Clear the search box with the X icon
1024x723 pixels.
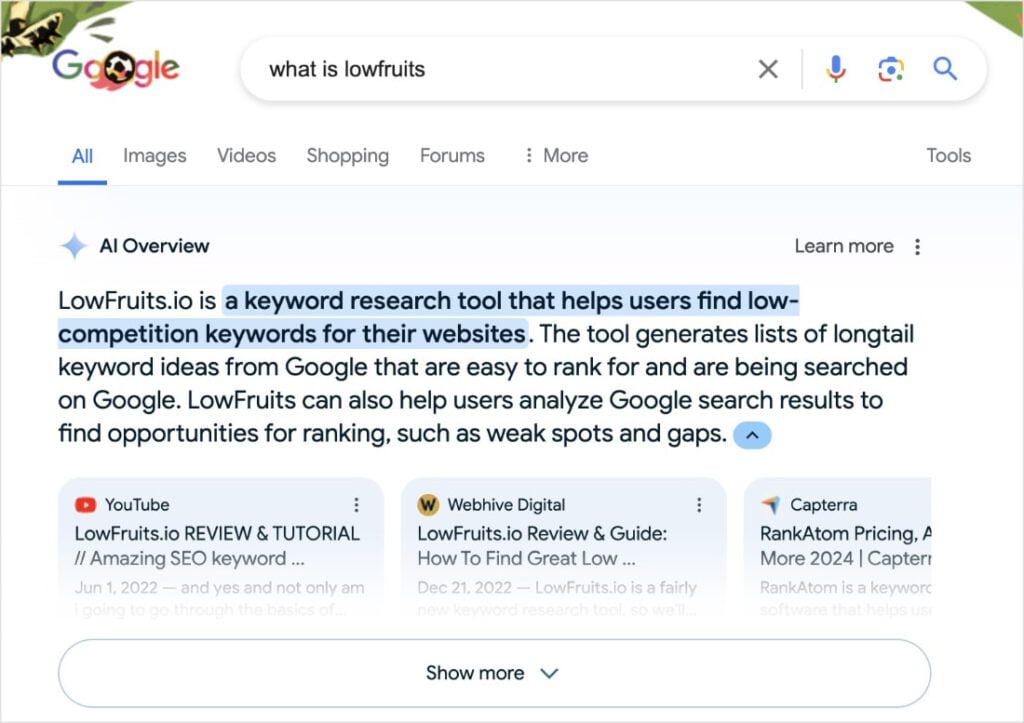[x=768, y=69]
